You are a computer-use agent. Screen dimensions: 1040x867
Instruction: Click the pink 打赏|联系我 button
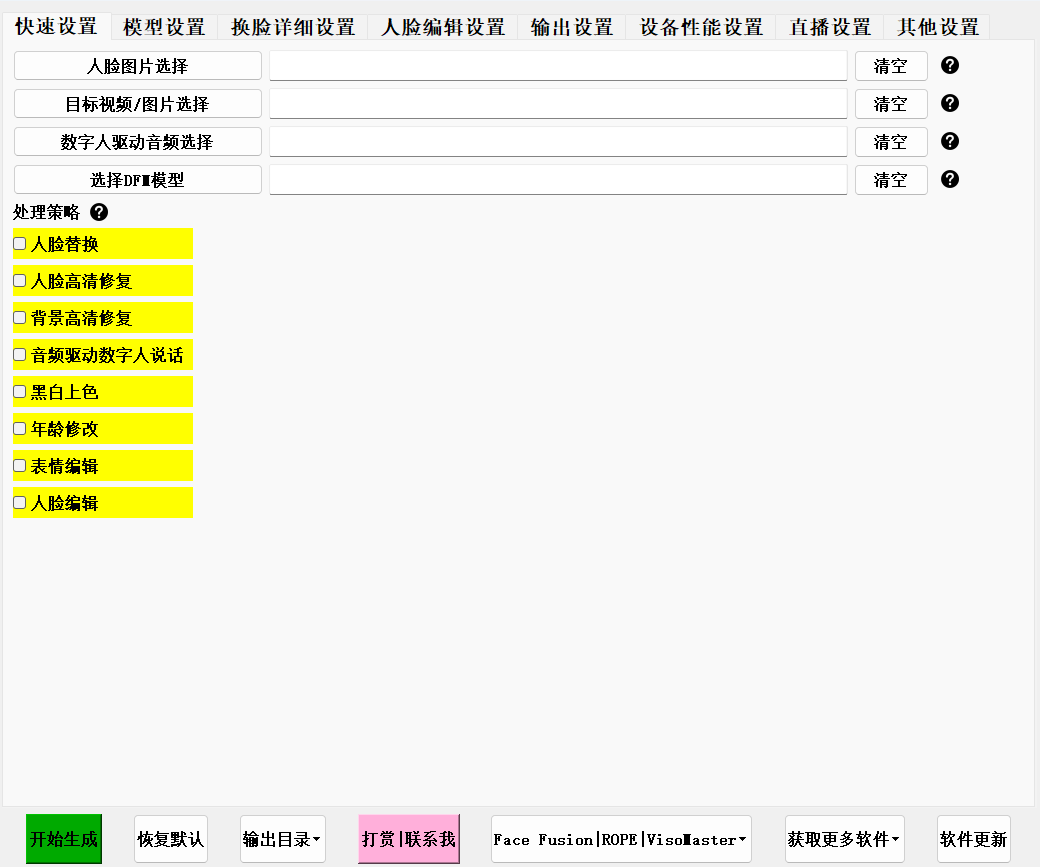click(x=409, y=839)
